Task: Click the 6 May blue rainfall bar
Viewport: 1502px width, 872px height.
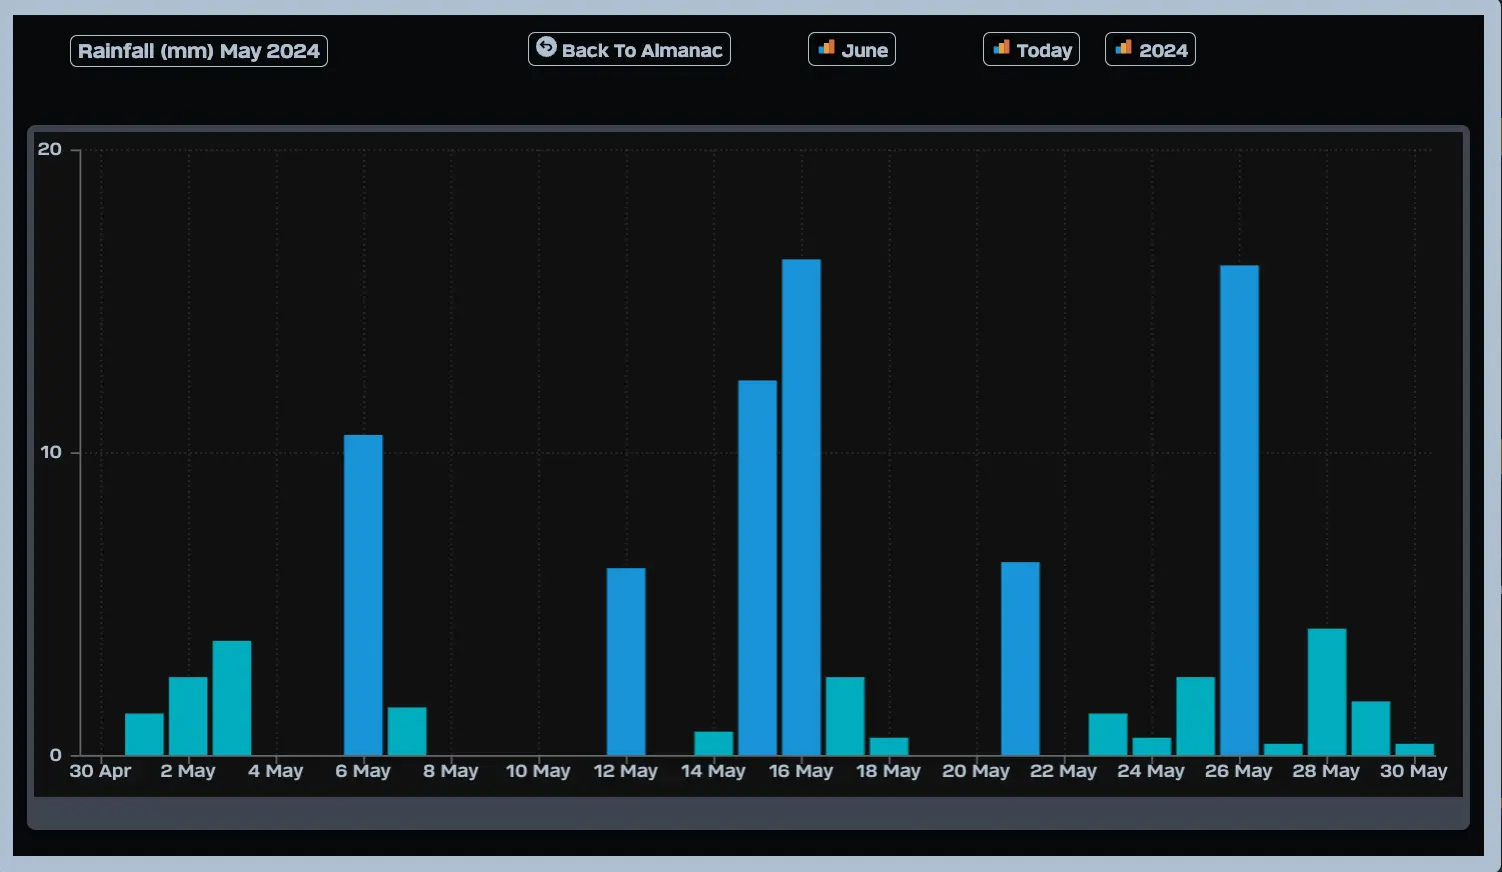Action: tap(363, 595)
